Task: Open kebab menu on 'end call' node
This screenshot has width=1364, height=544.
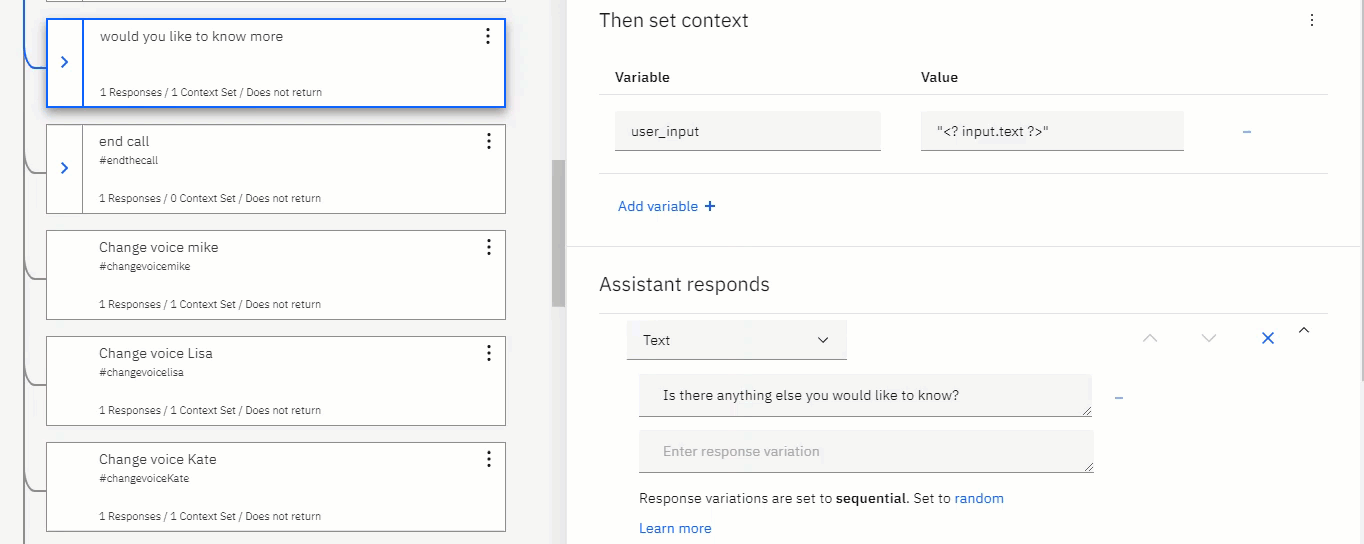Action: click(488, 141)
